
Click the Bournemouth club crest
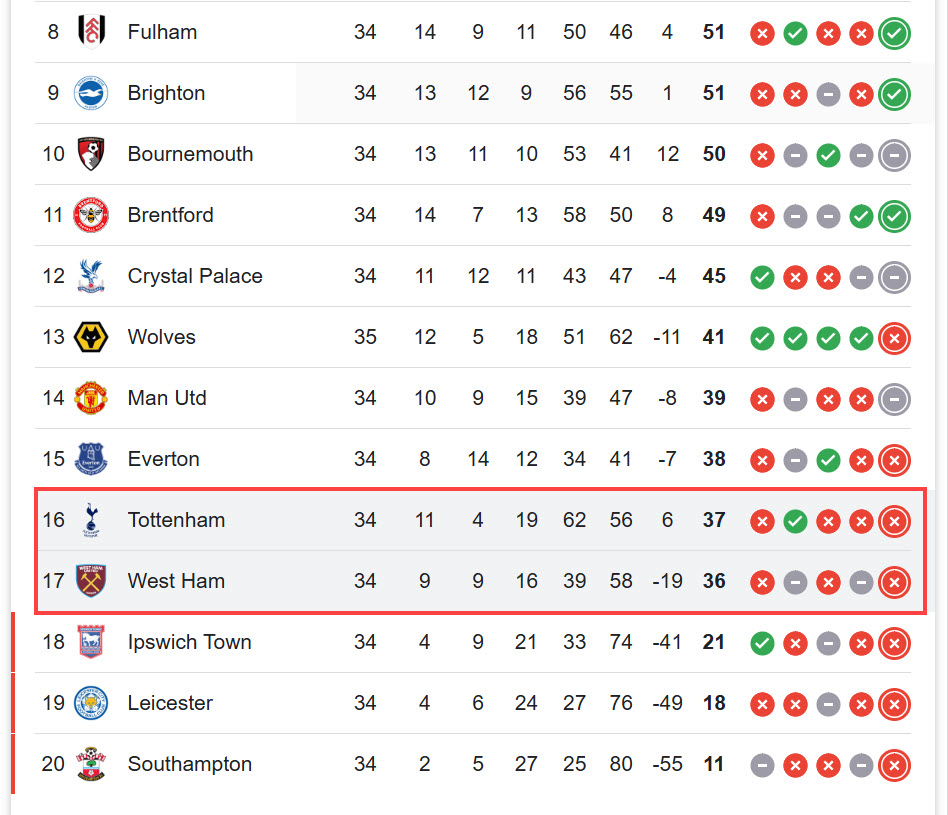pyautogui.click(x=91, y=154)
